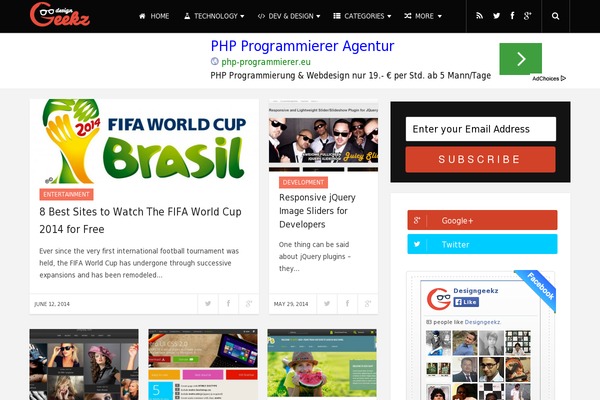Image resolution: width=600 pixels, height=400 pixels.
Task: Expand the Technology dropdown menu
Action: coord(214,16)
